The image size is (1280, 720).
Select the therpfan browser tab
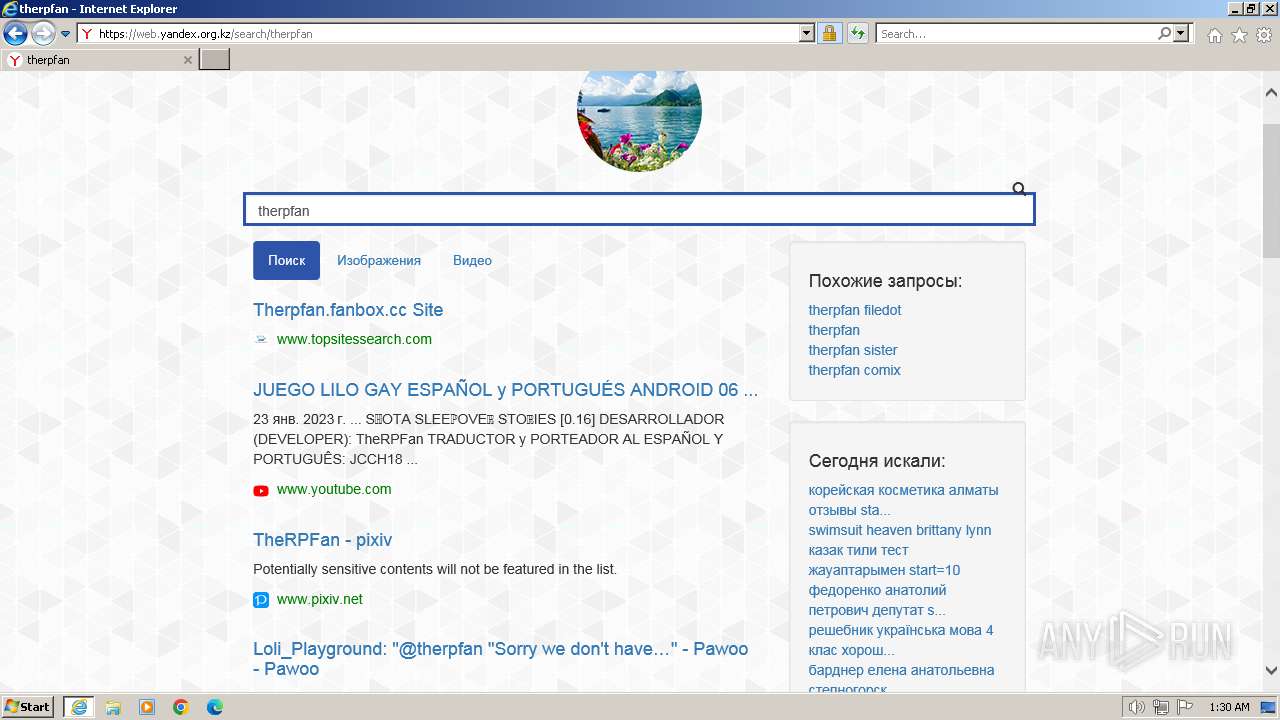point(99,60)
